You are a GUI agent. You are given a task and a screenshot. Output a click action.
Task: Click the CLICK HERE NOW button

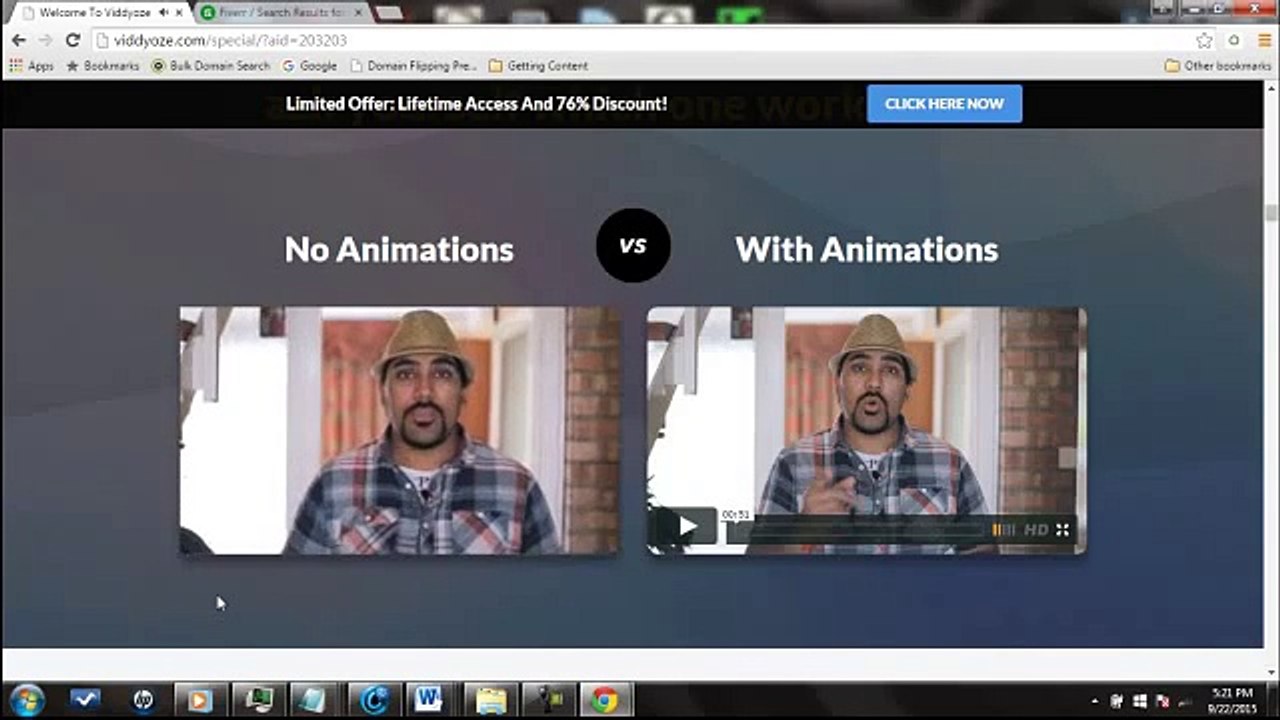click(x=944, y=103)
